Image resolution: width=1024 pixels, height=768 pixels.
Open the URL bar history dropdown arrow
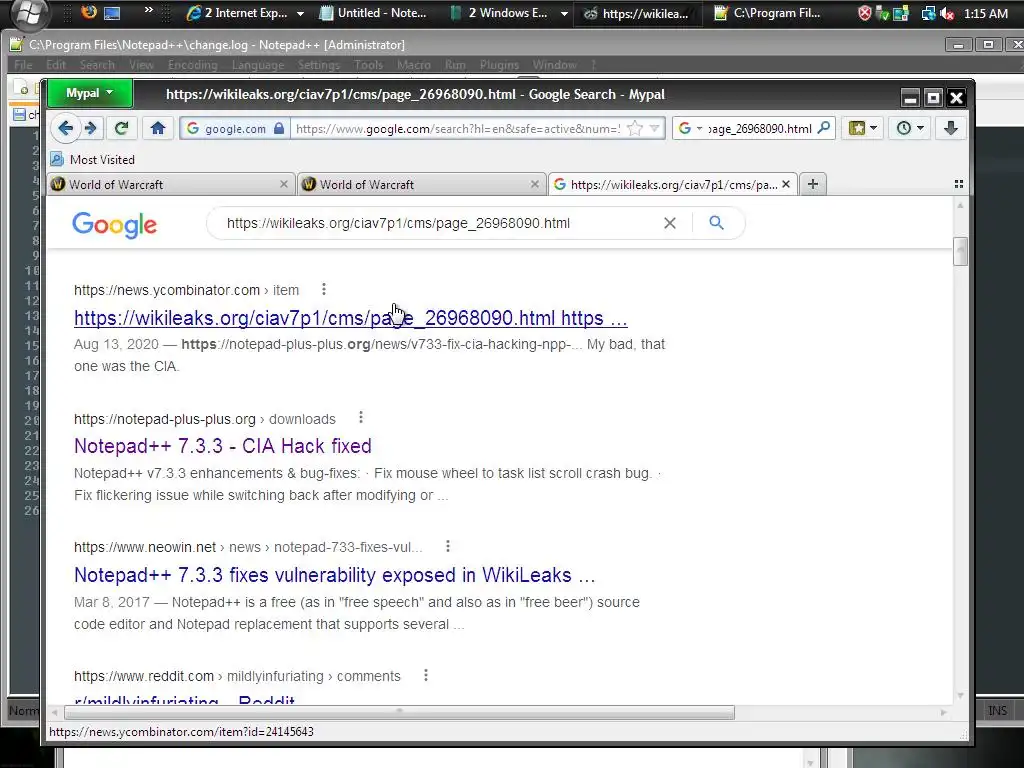coord(654,129)
